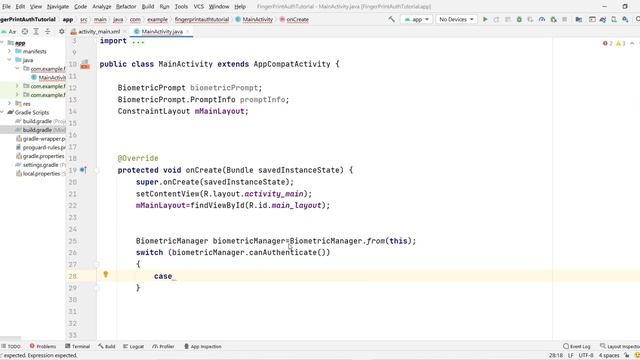This screenshot has height=360, width=640.
Task: Click Select Opened File target icon
Action: tap(25, 31)
